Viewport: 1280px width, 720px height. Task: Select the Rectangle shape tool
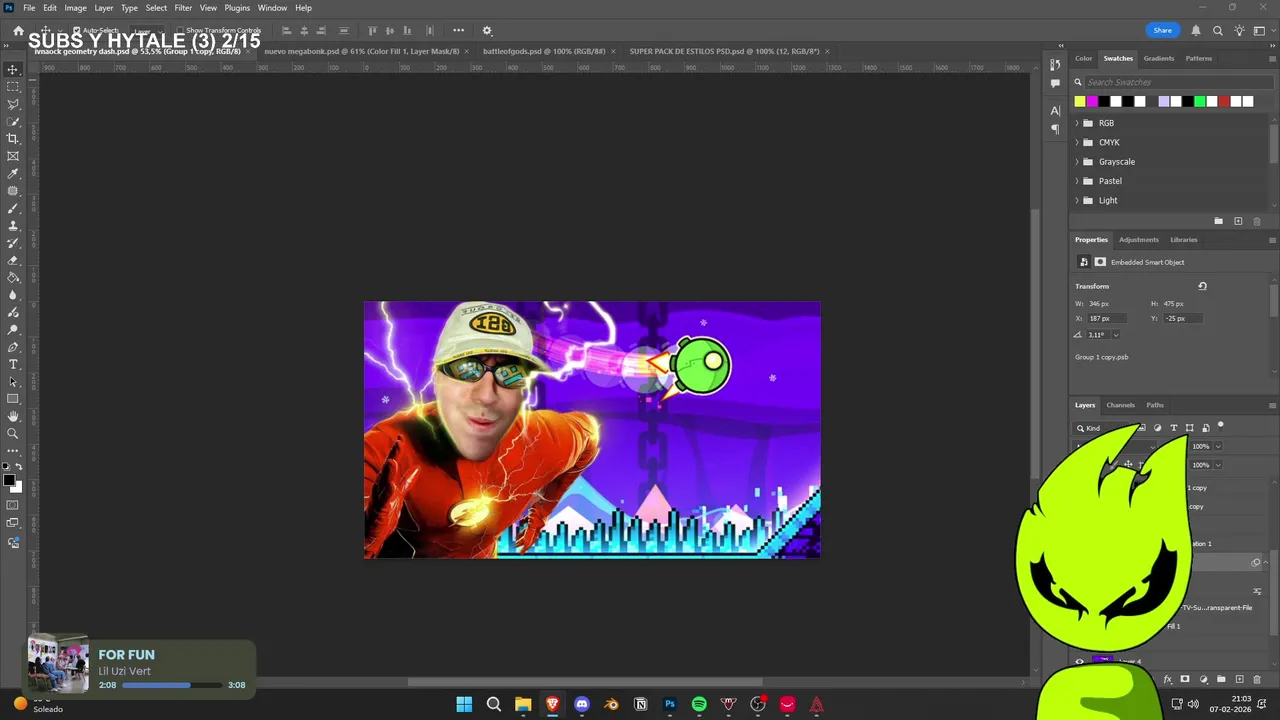pyautogui.click(x=13, y=399)
